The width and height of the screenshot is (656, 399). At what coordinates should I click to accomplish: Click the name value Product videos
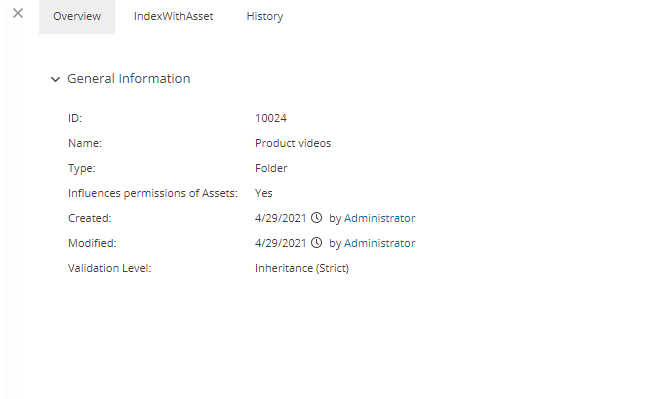tap(293, 143)
